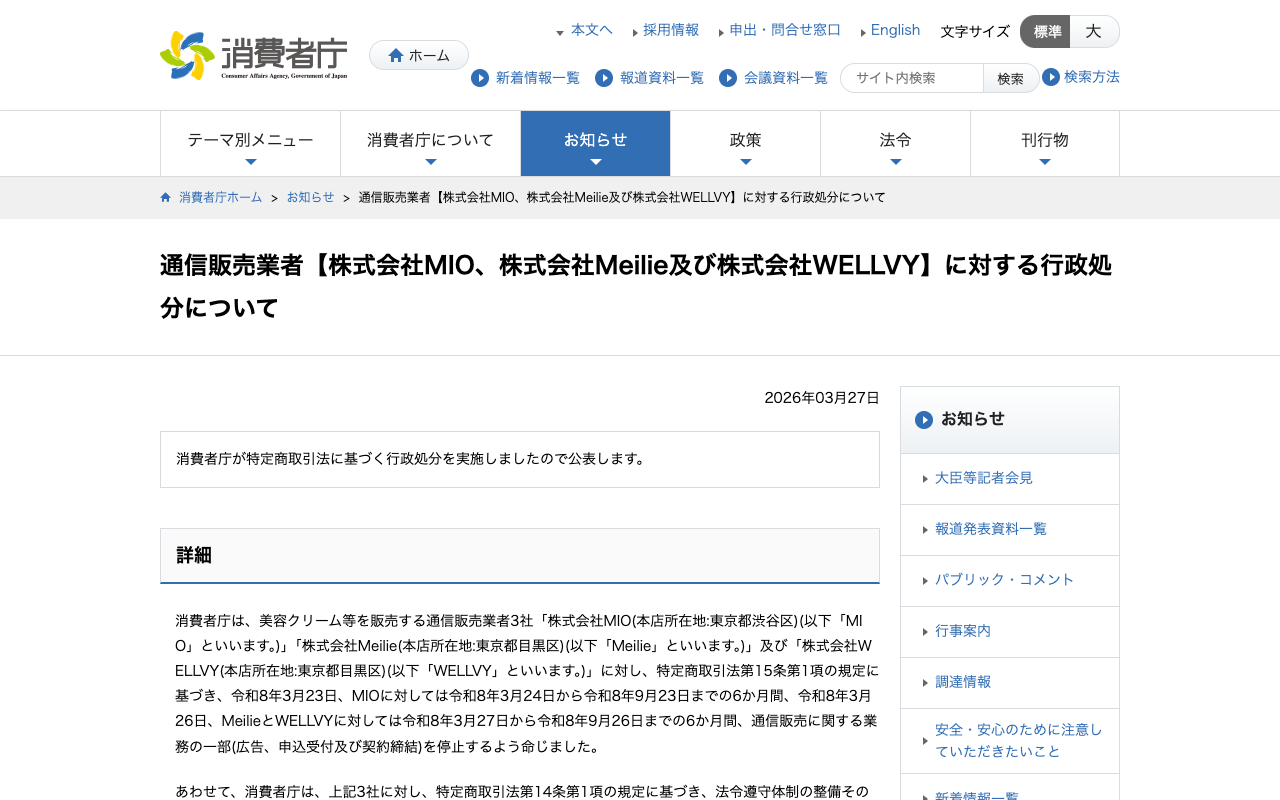Open the 報道資料一覧 link
1280x800 pixels.
pyautogui.click(x=662, y=78)
